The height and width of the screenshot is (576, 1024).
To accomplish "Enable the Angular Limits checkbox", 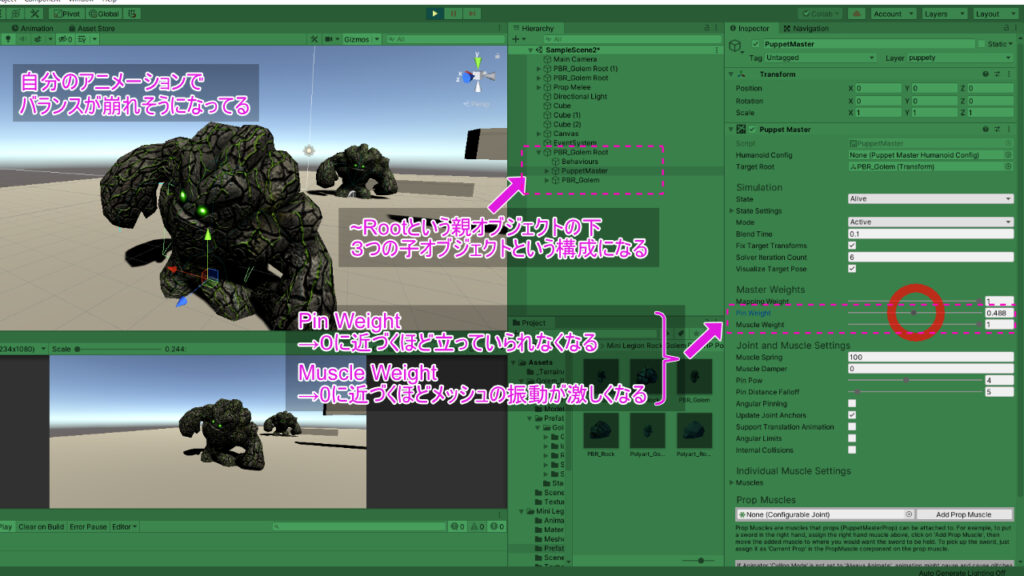I will point(851,436).
